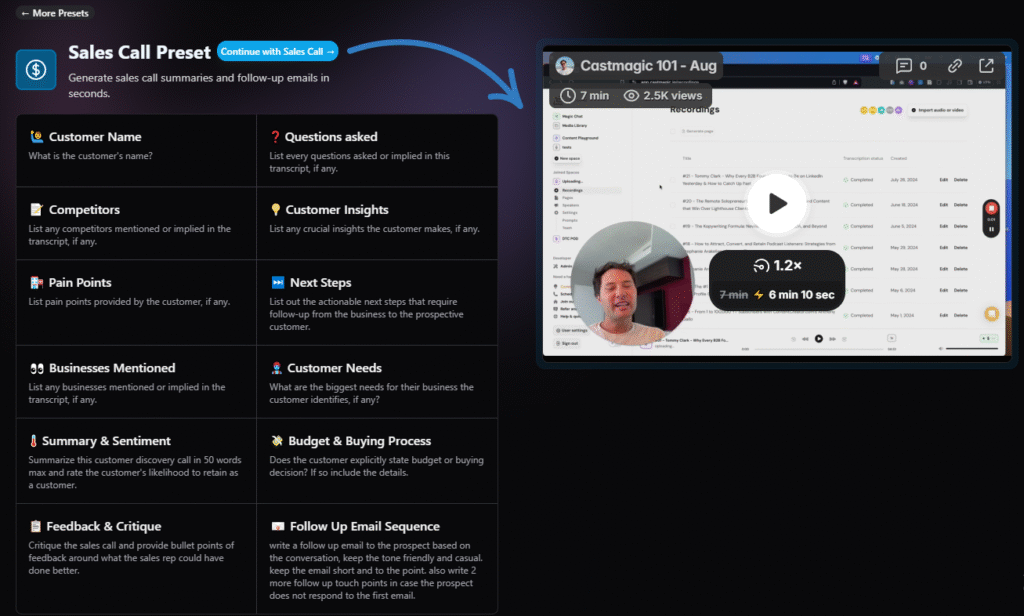Viewport: 1024px width, 616px height.
Task: Play the Castmagic 101 video
Action: point(777,203)
